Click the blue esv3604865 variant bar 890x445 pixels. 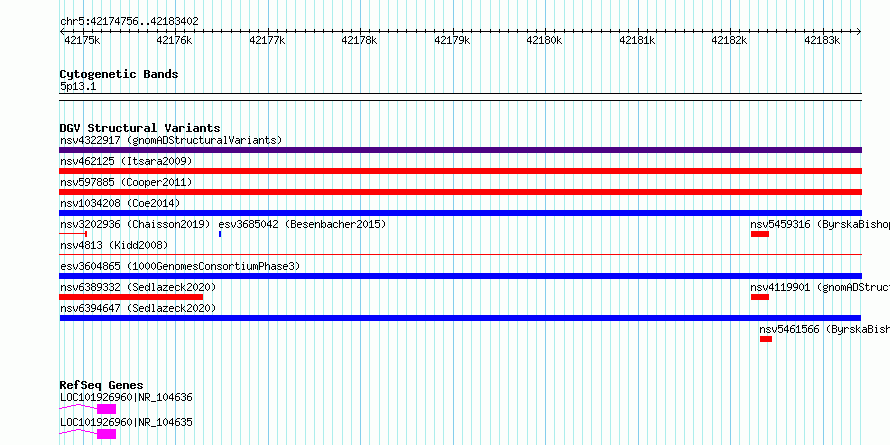click(x=460, y=276)
